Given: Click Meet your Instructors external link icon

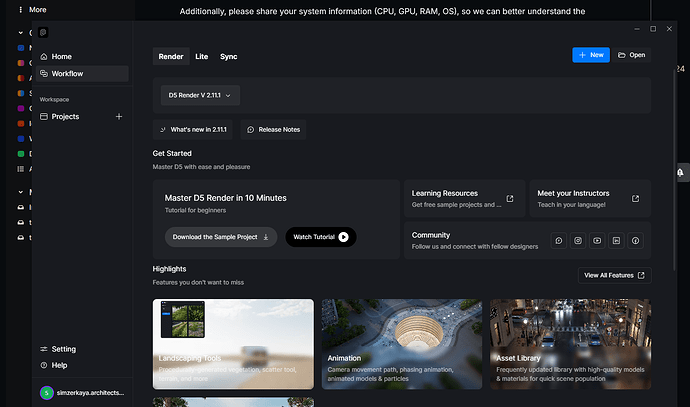Looking at the screenshot, I should (635, 199).
